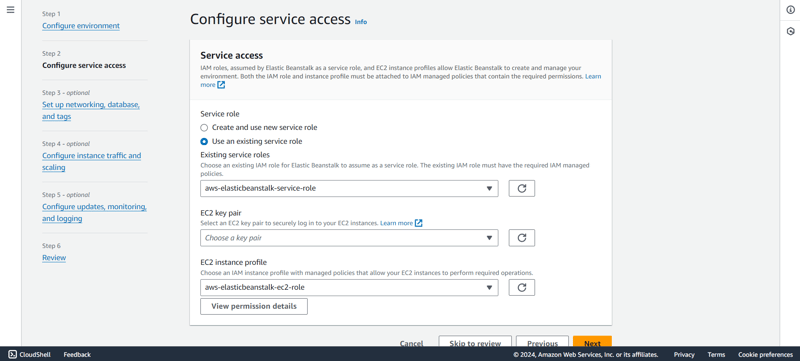
Task: Select Create and use new service role
Action: (x=204, y=127)
